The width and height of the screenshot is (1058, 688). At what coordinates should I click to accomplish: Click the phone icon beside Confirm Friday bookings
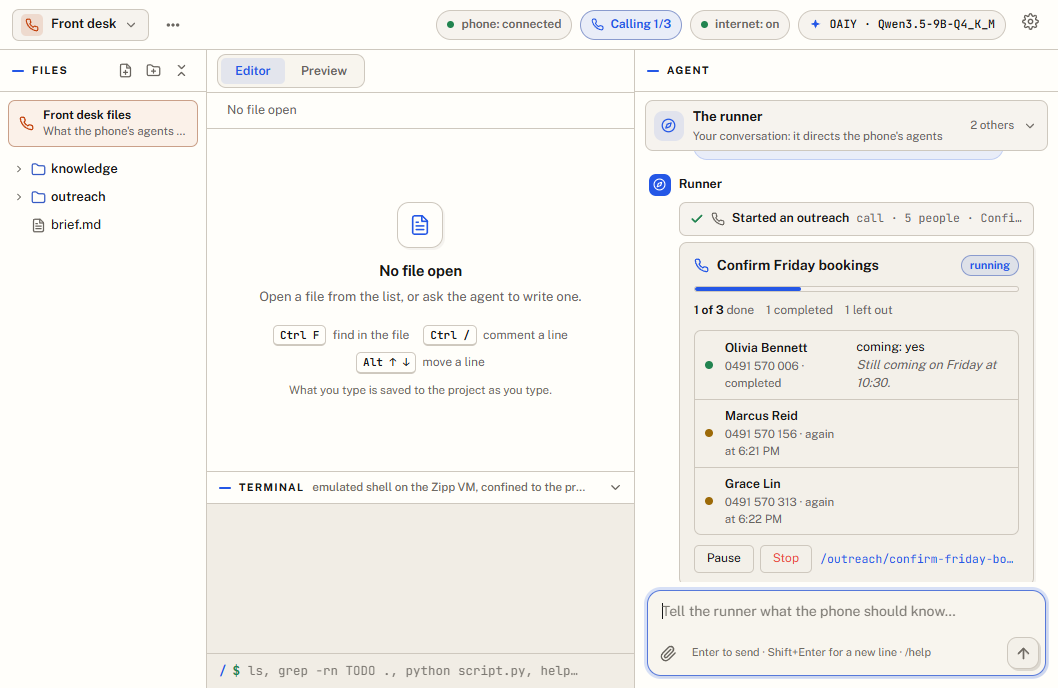pyautogui.click(x=702, y=265)
